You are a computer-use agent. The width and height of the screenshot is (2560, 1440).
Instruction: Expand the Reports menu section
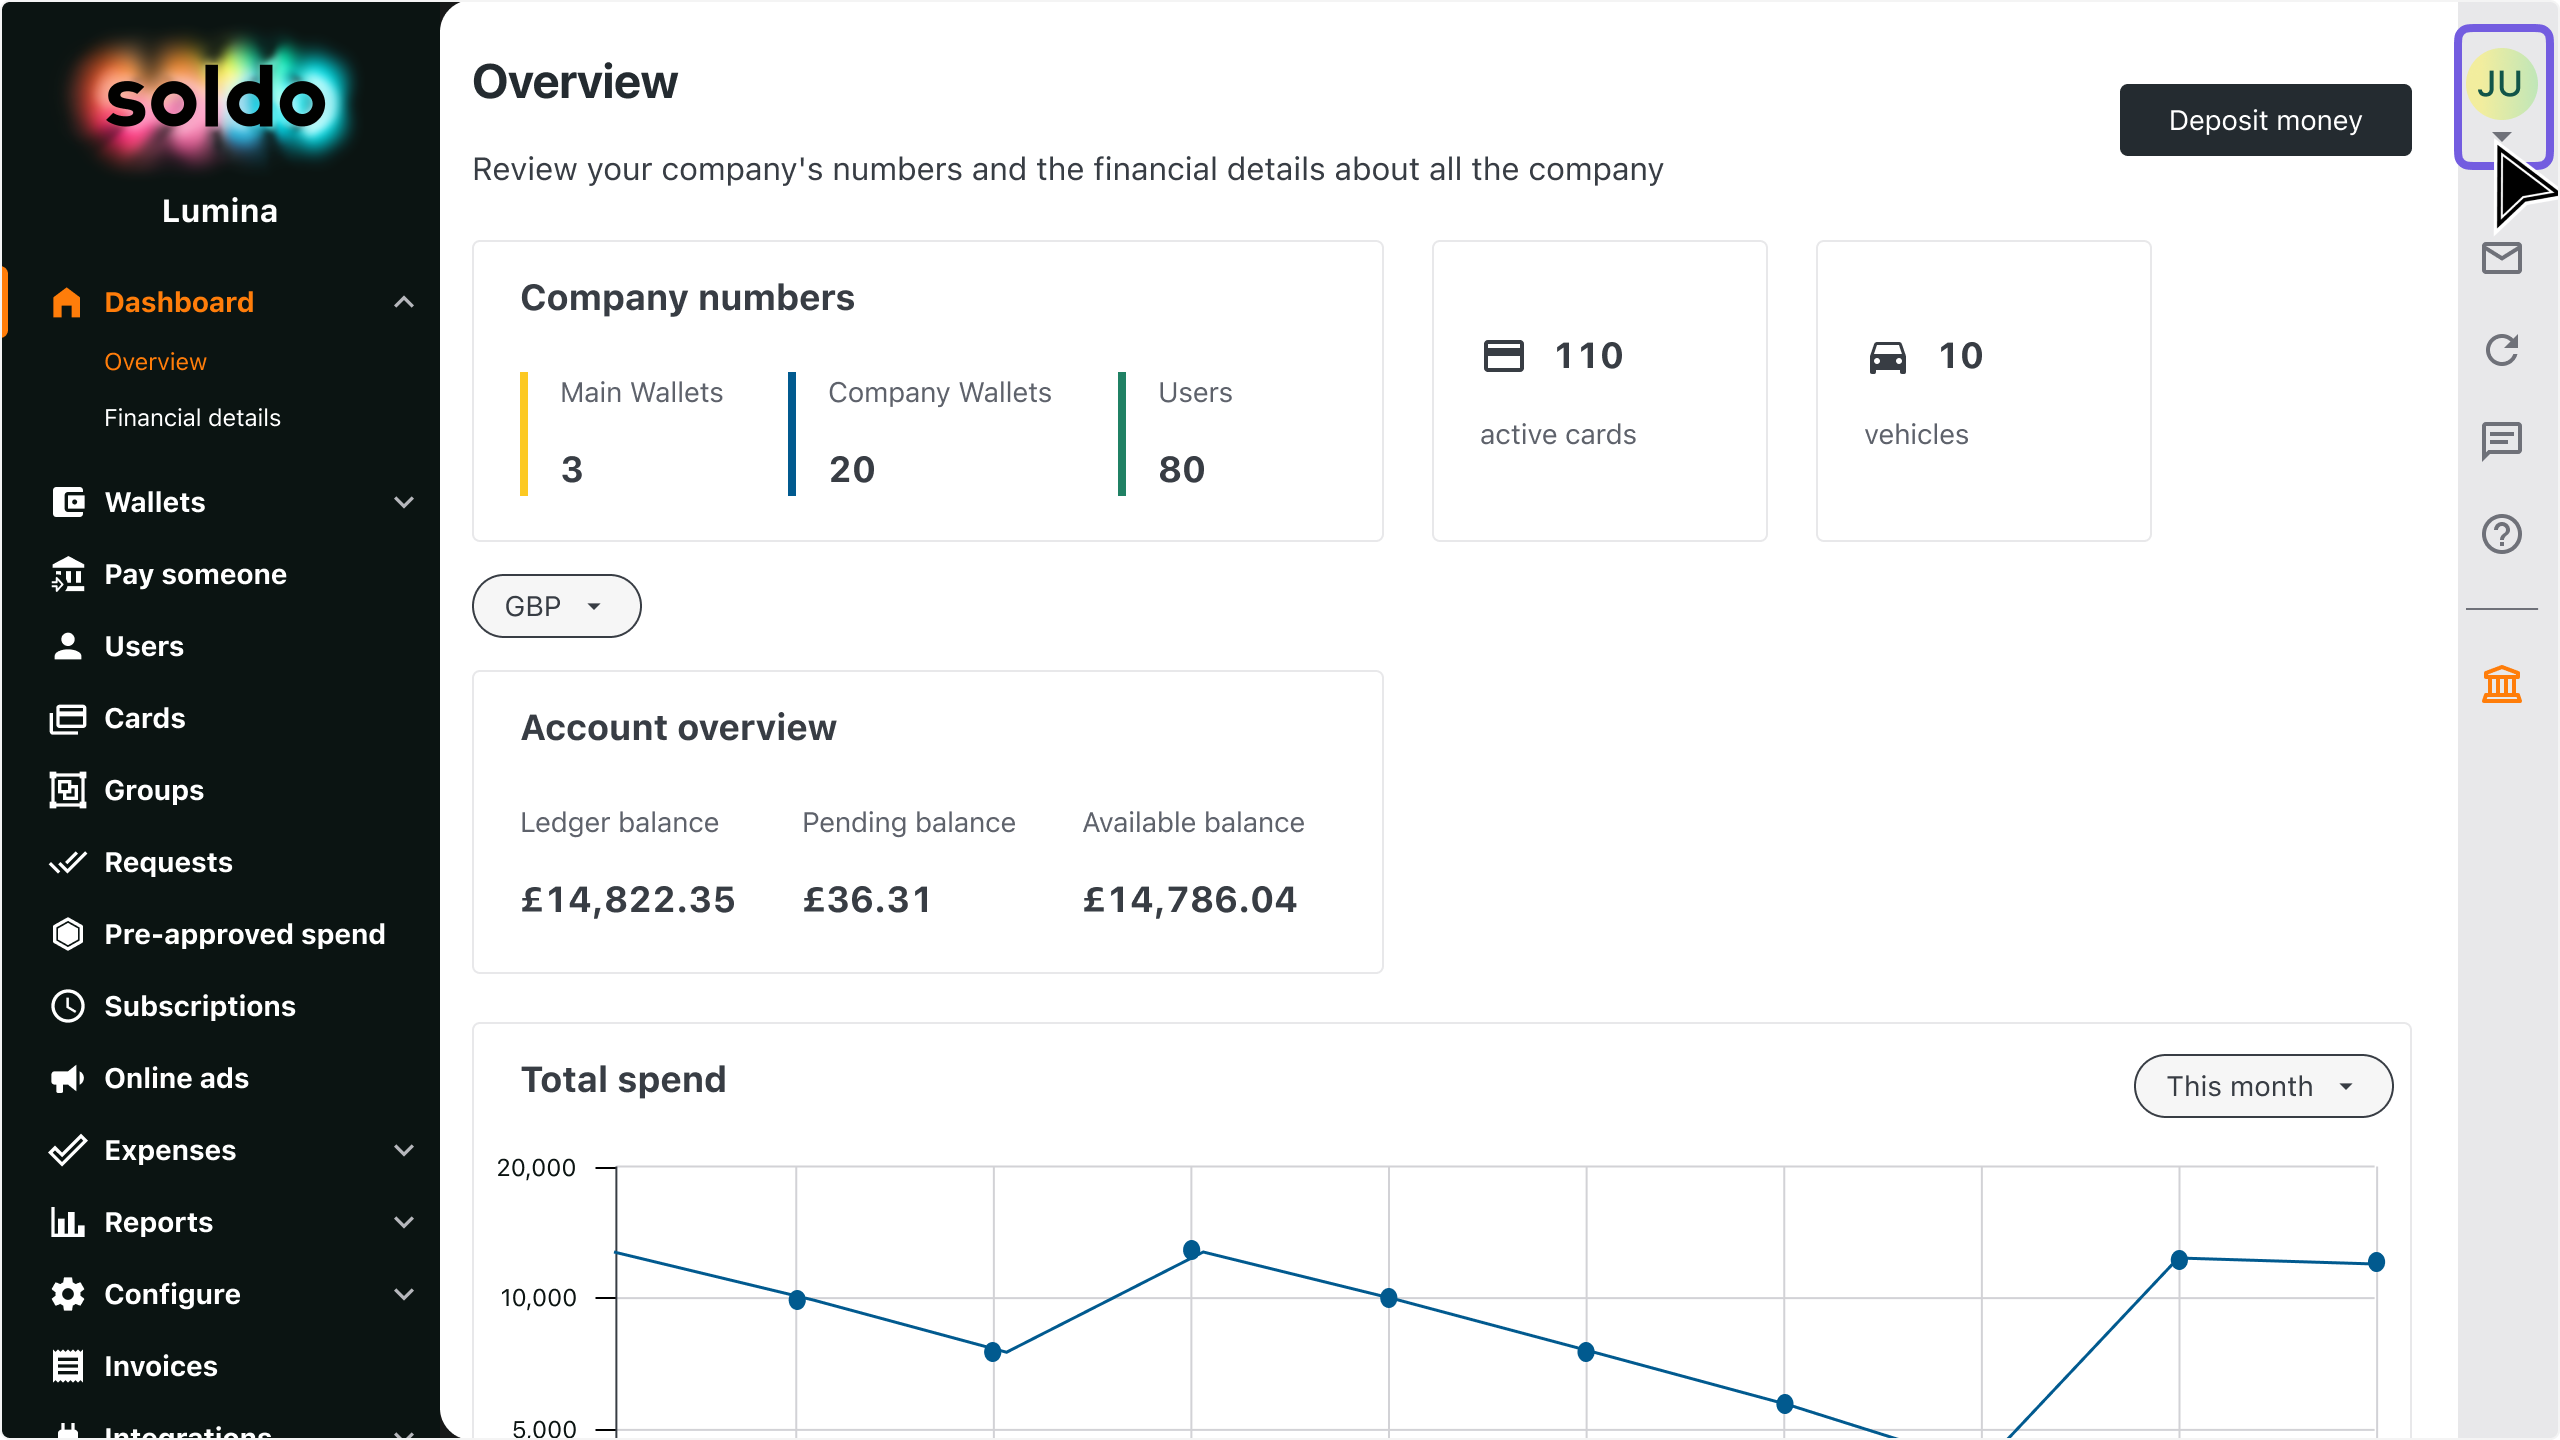coord(232,1222)
